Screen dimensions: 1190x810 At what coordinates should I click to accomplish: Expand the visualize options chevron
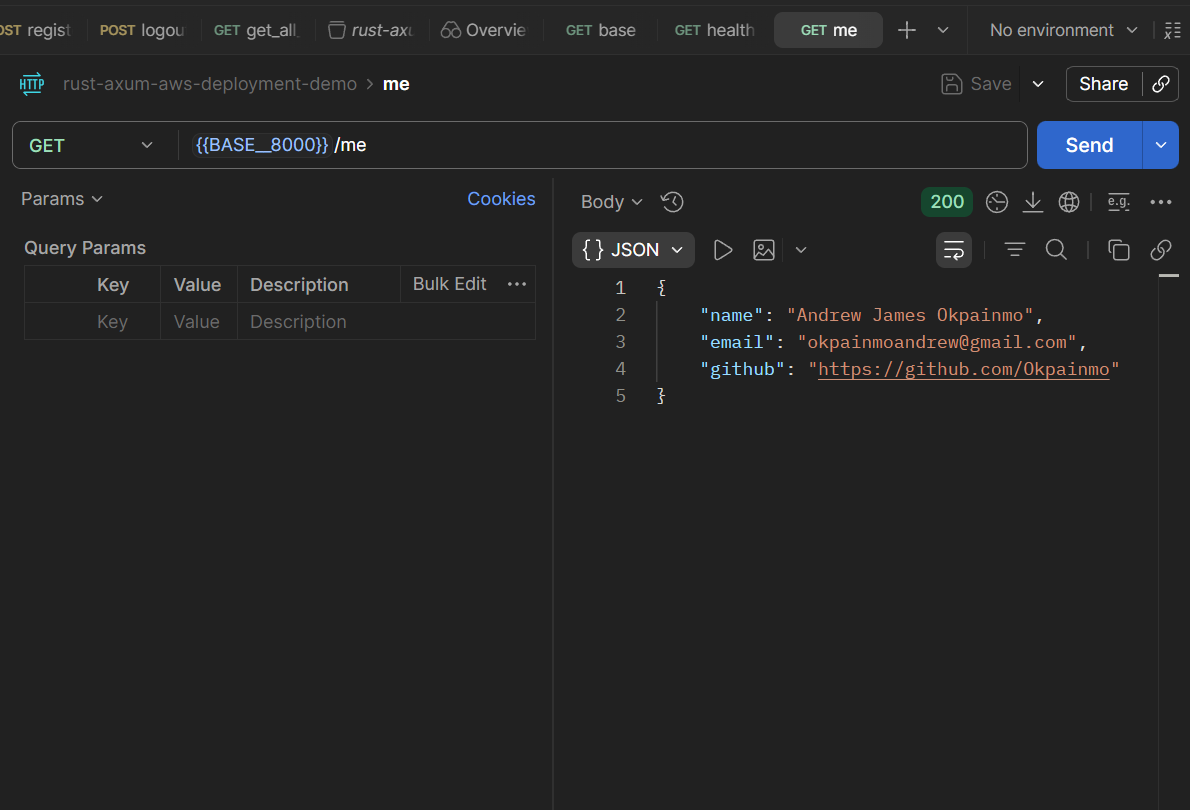point(801,250)
